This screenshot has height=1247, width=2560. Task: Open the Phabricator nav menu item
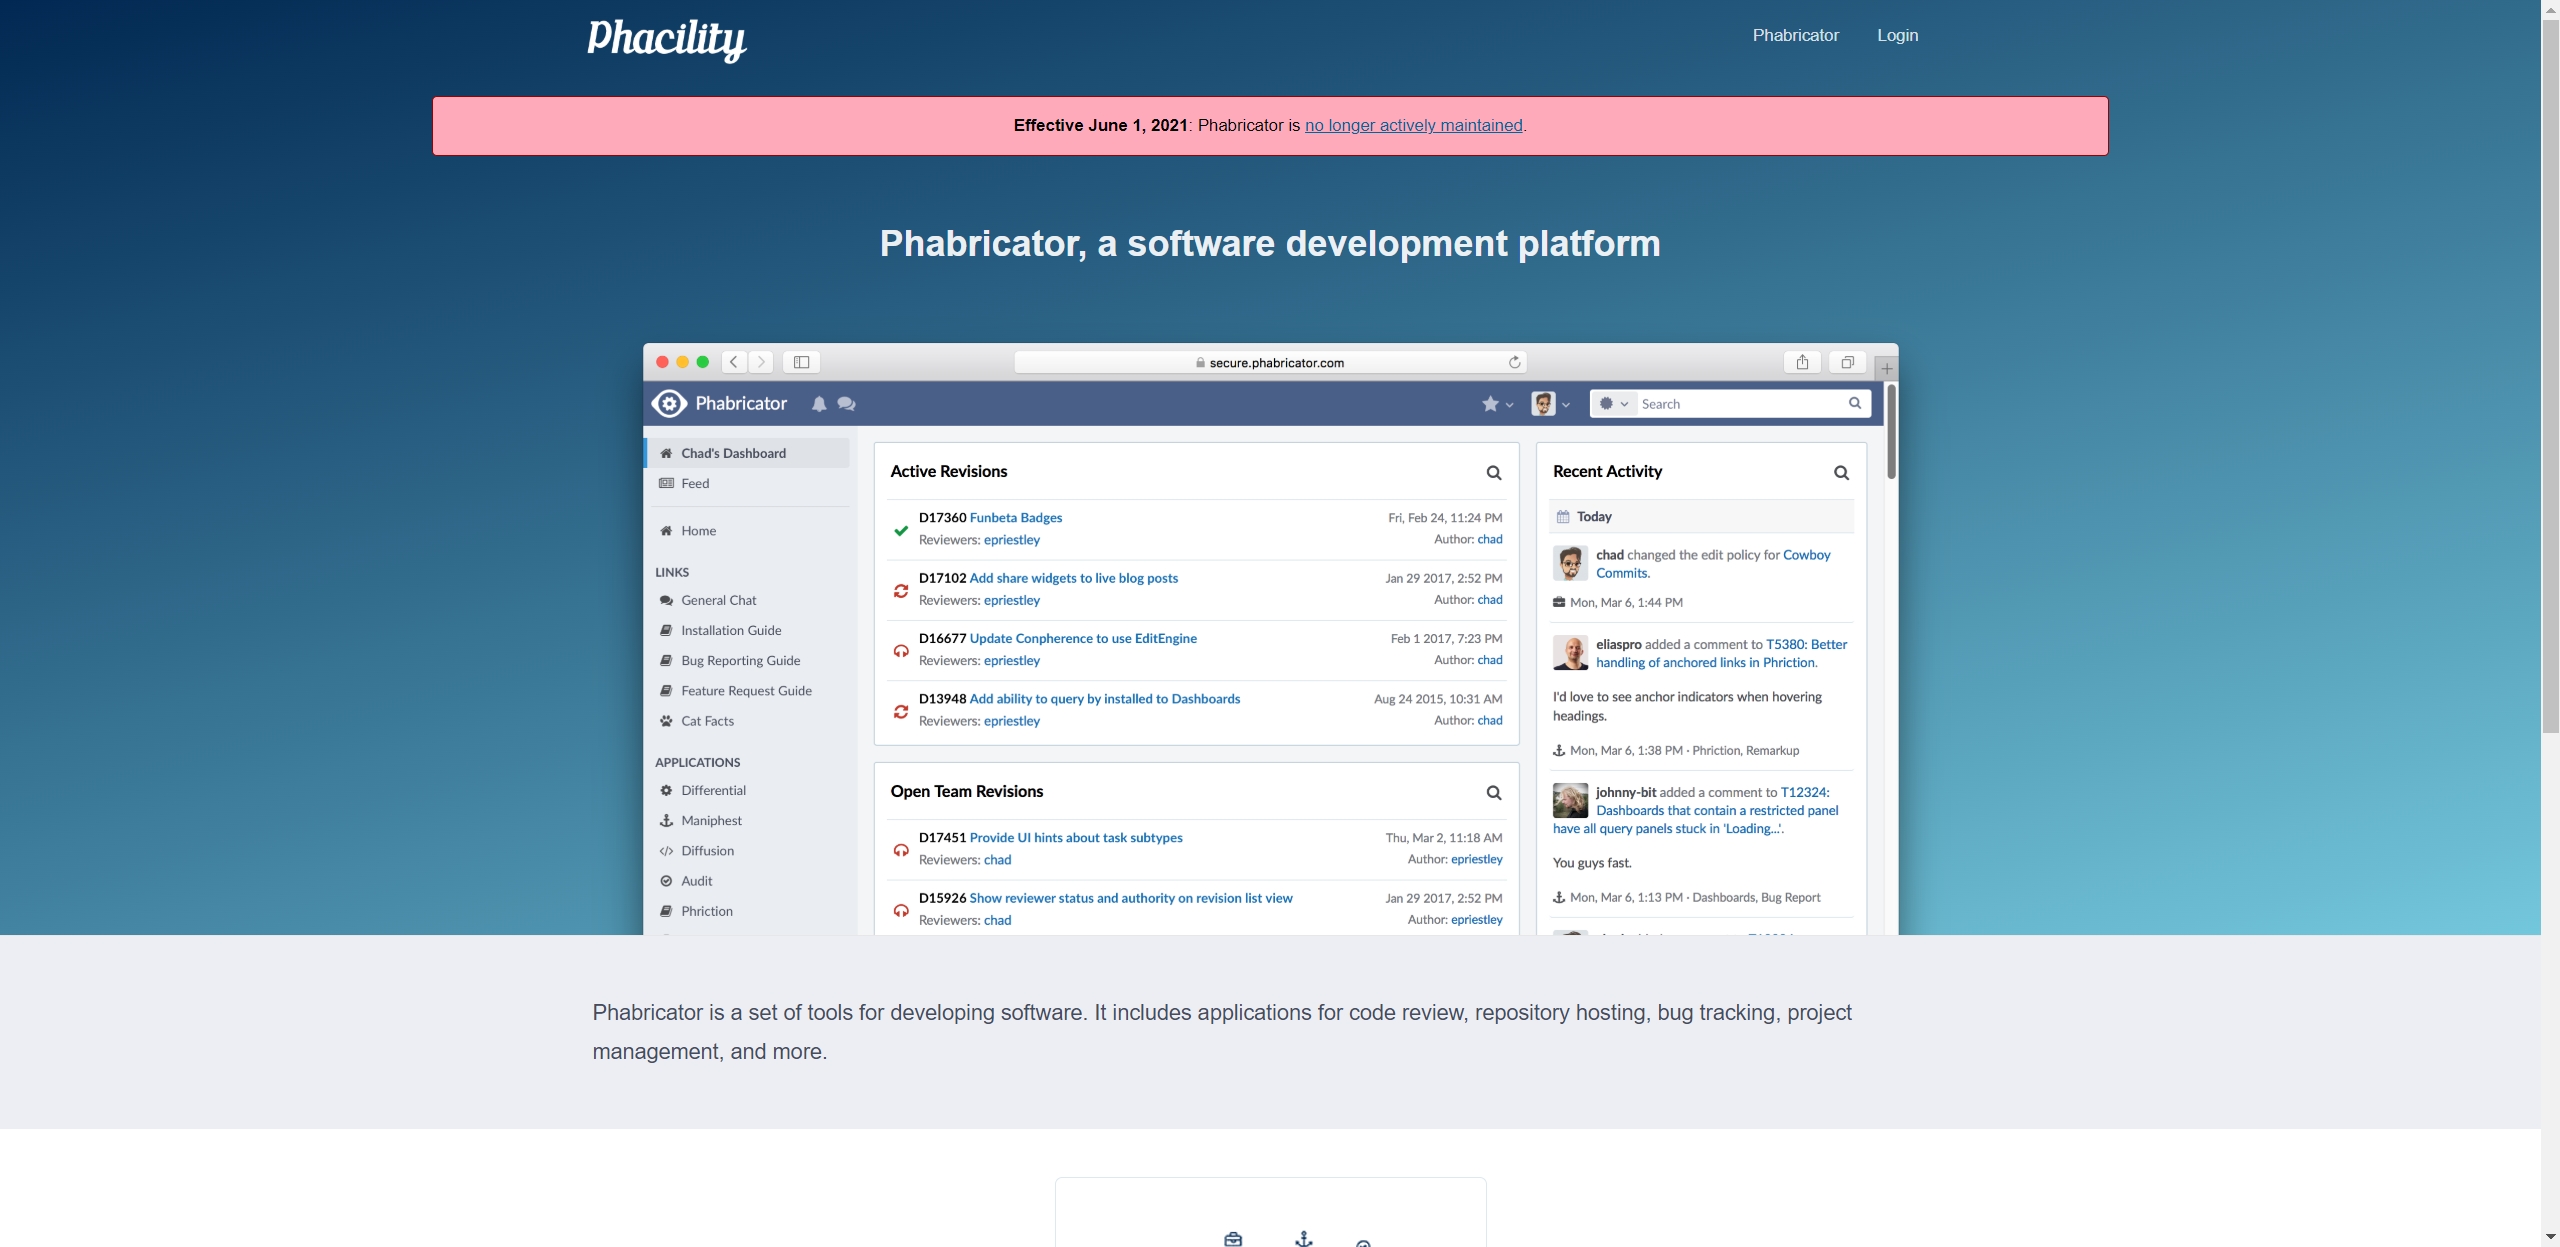tap(1795, 35)
